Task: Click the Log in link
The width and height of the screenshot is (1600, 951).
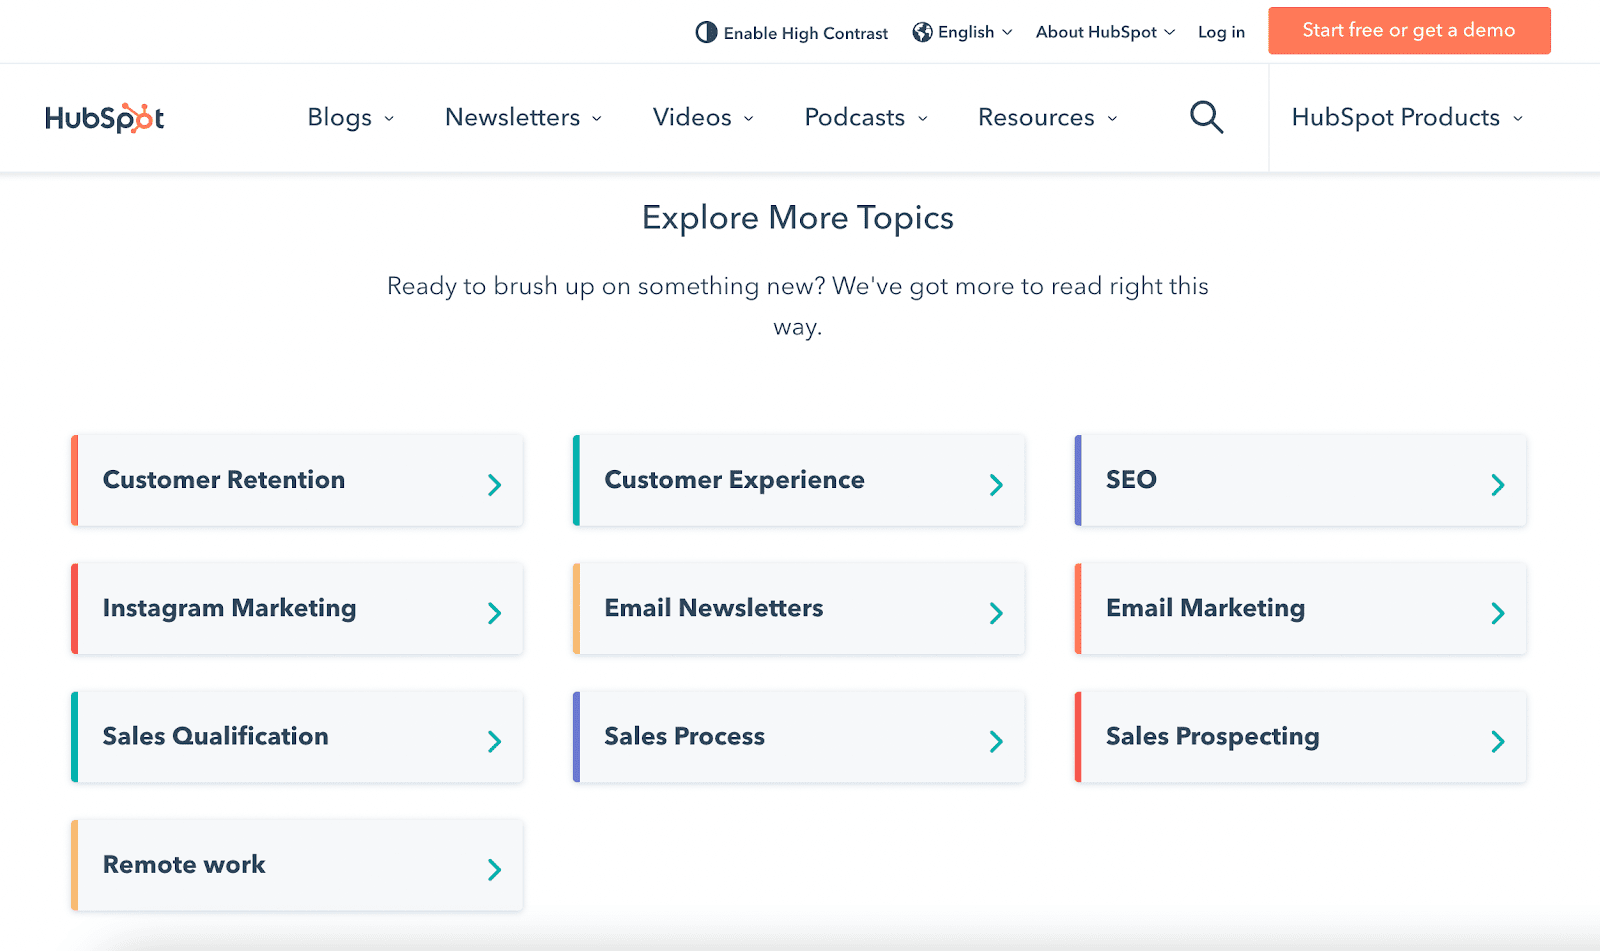Action: click(x=1221, y=32)
